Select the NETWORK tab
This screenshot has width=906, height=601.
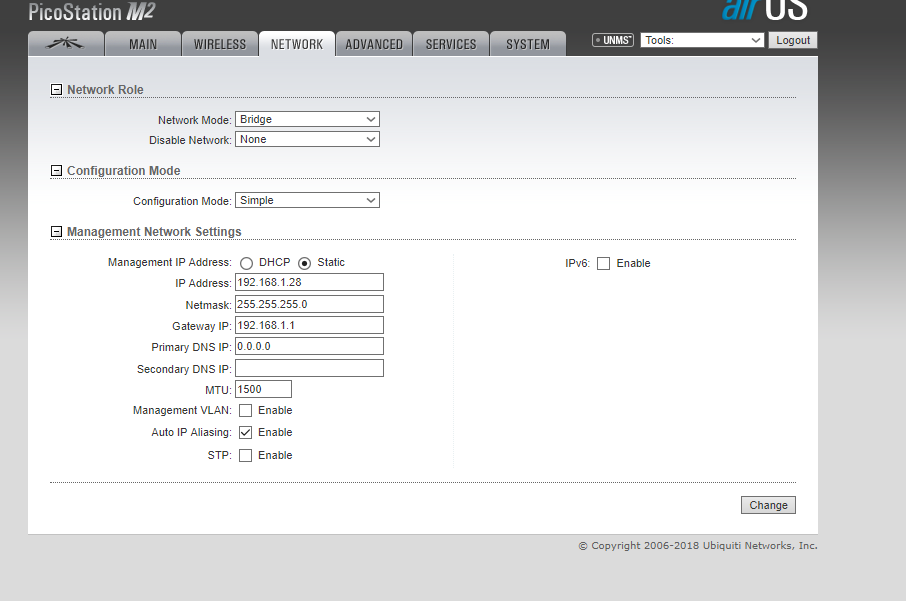click(297, 44)
